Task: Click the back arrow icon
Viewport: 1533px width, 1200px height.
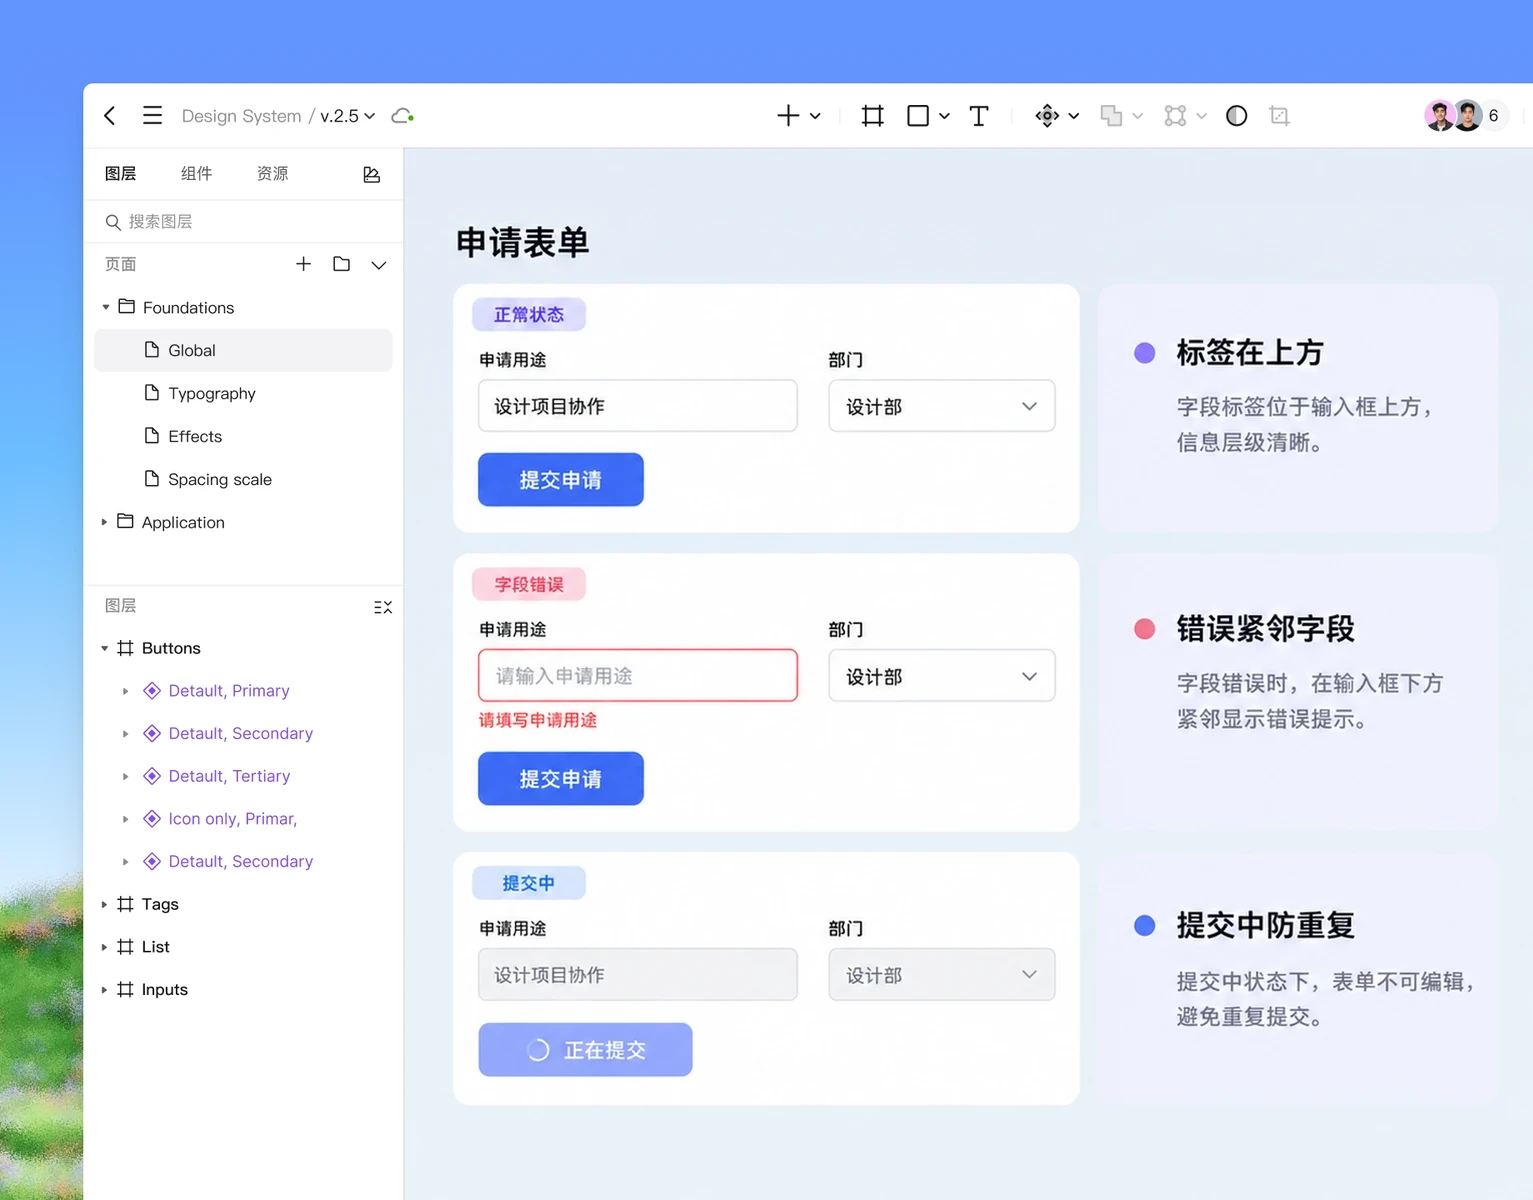Action: (110, 116)
